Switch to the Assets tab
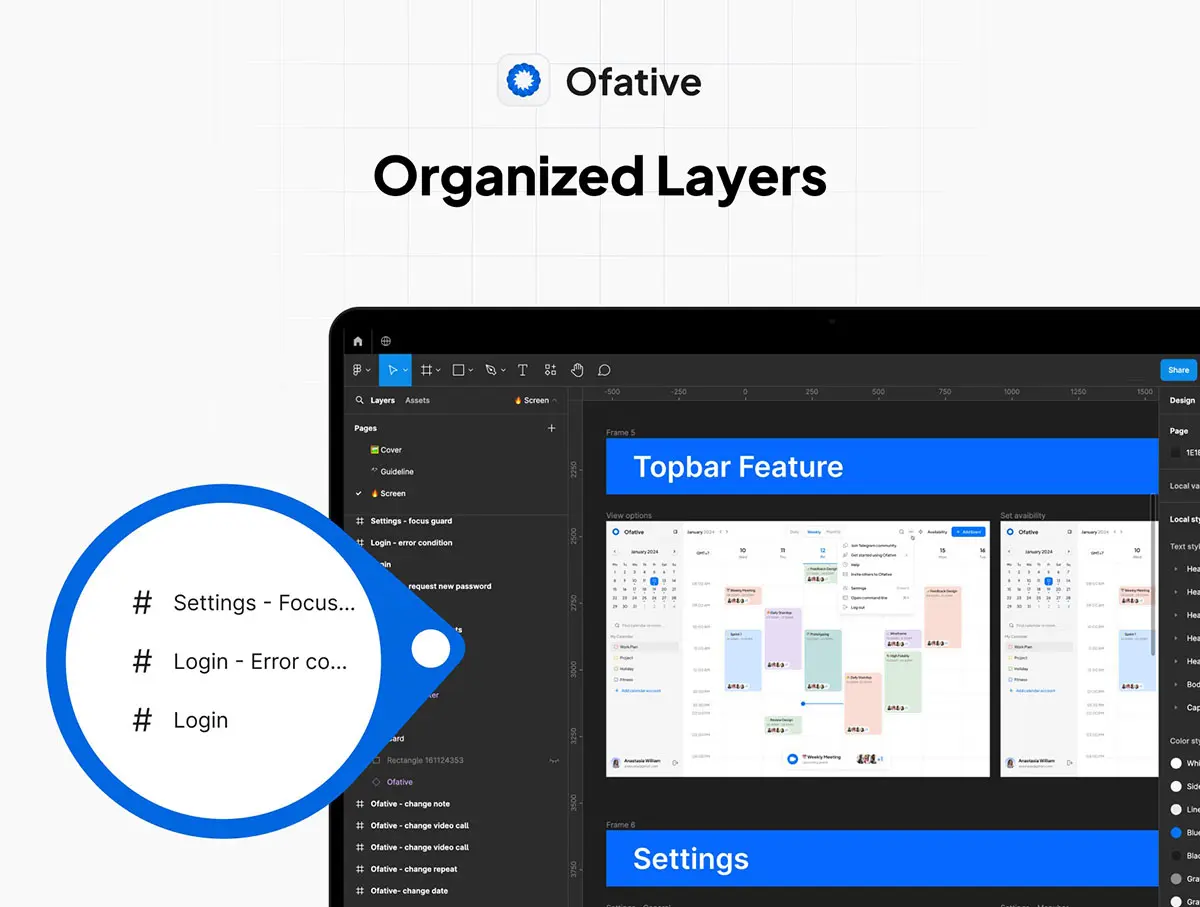1200x907 pixels. (x=417, y=400)
